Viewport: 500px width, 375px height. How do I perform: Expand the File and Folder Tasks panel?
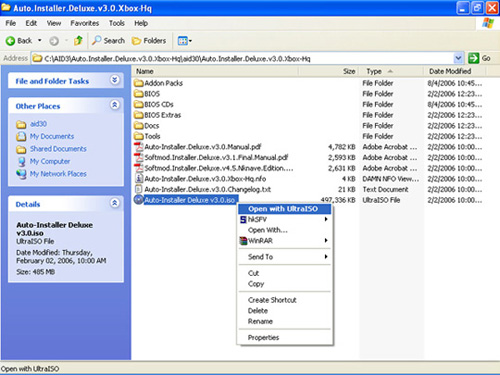click(115, 80)
